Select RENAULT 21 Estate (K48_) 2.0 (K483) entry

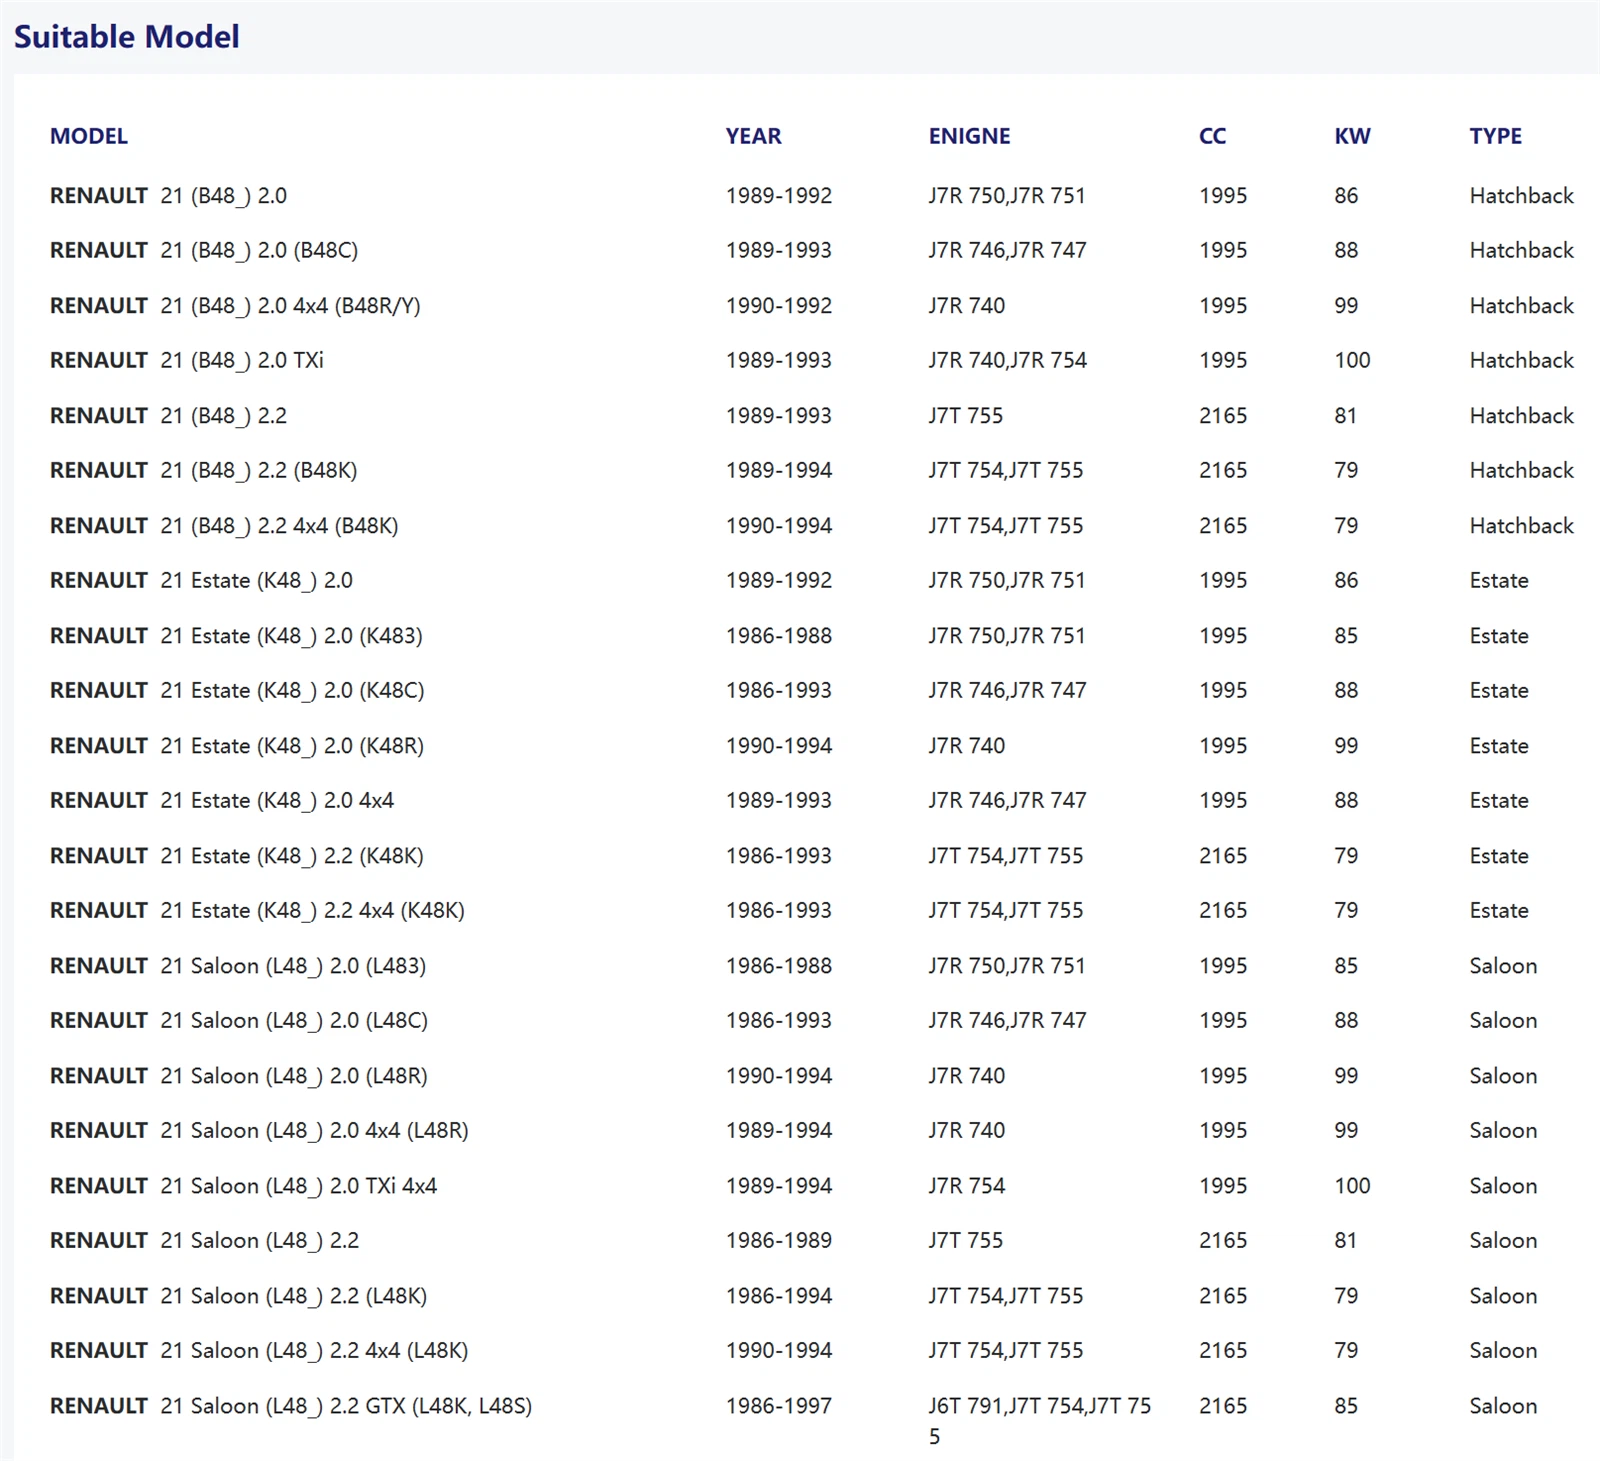pos(236,636)
